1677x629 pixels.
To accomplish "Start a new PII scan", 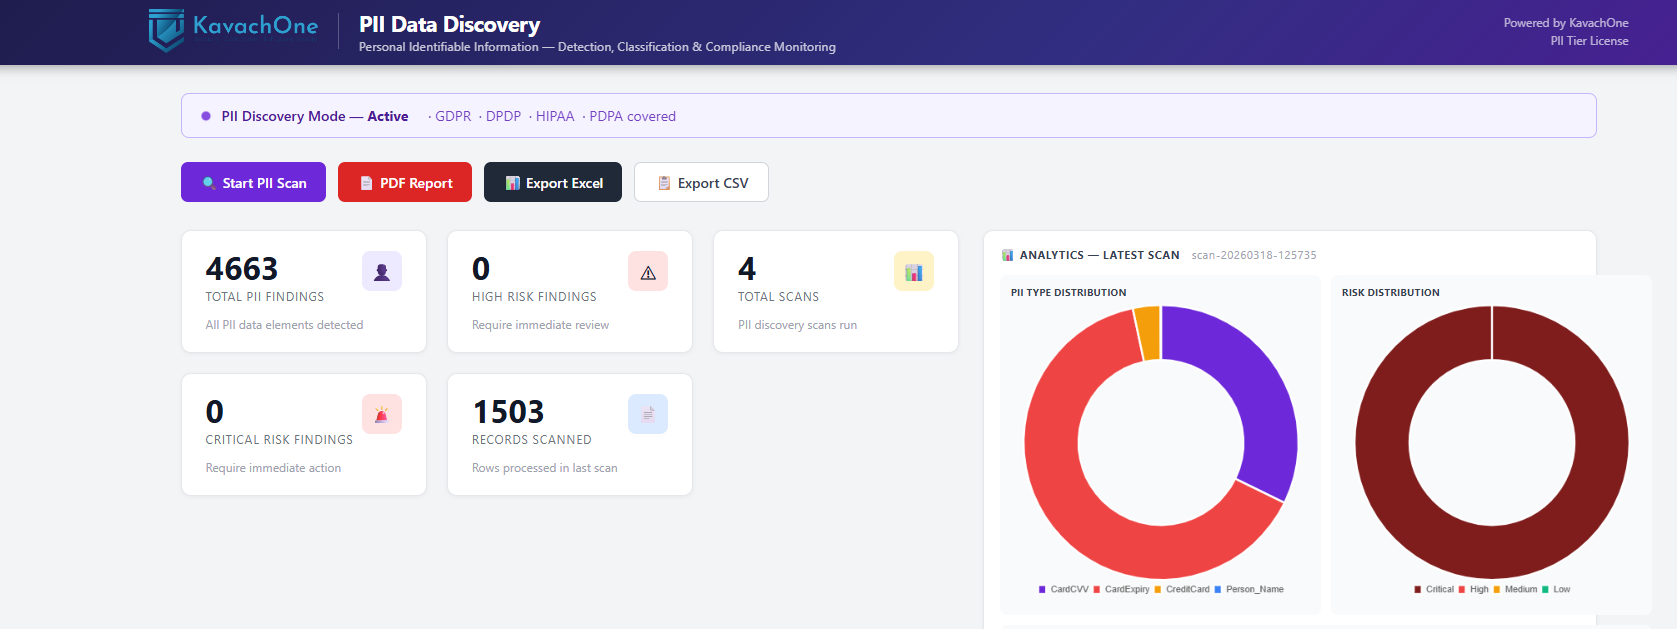I will [x=253, y=183].
